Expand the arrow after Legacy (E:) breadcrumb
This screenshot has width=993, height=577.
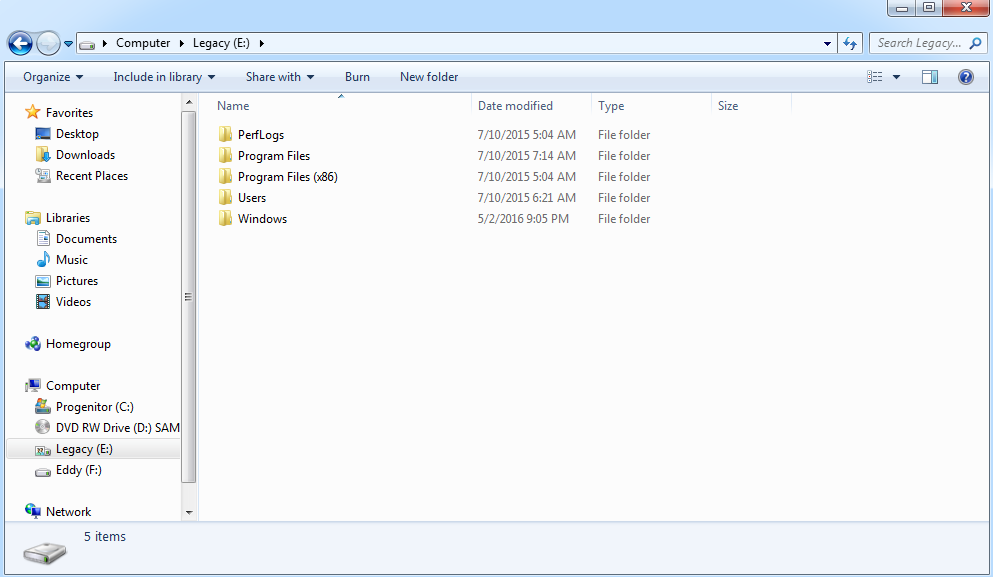pyautogui.click(x=262, y=43)
